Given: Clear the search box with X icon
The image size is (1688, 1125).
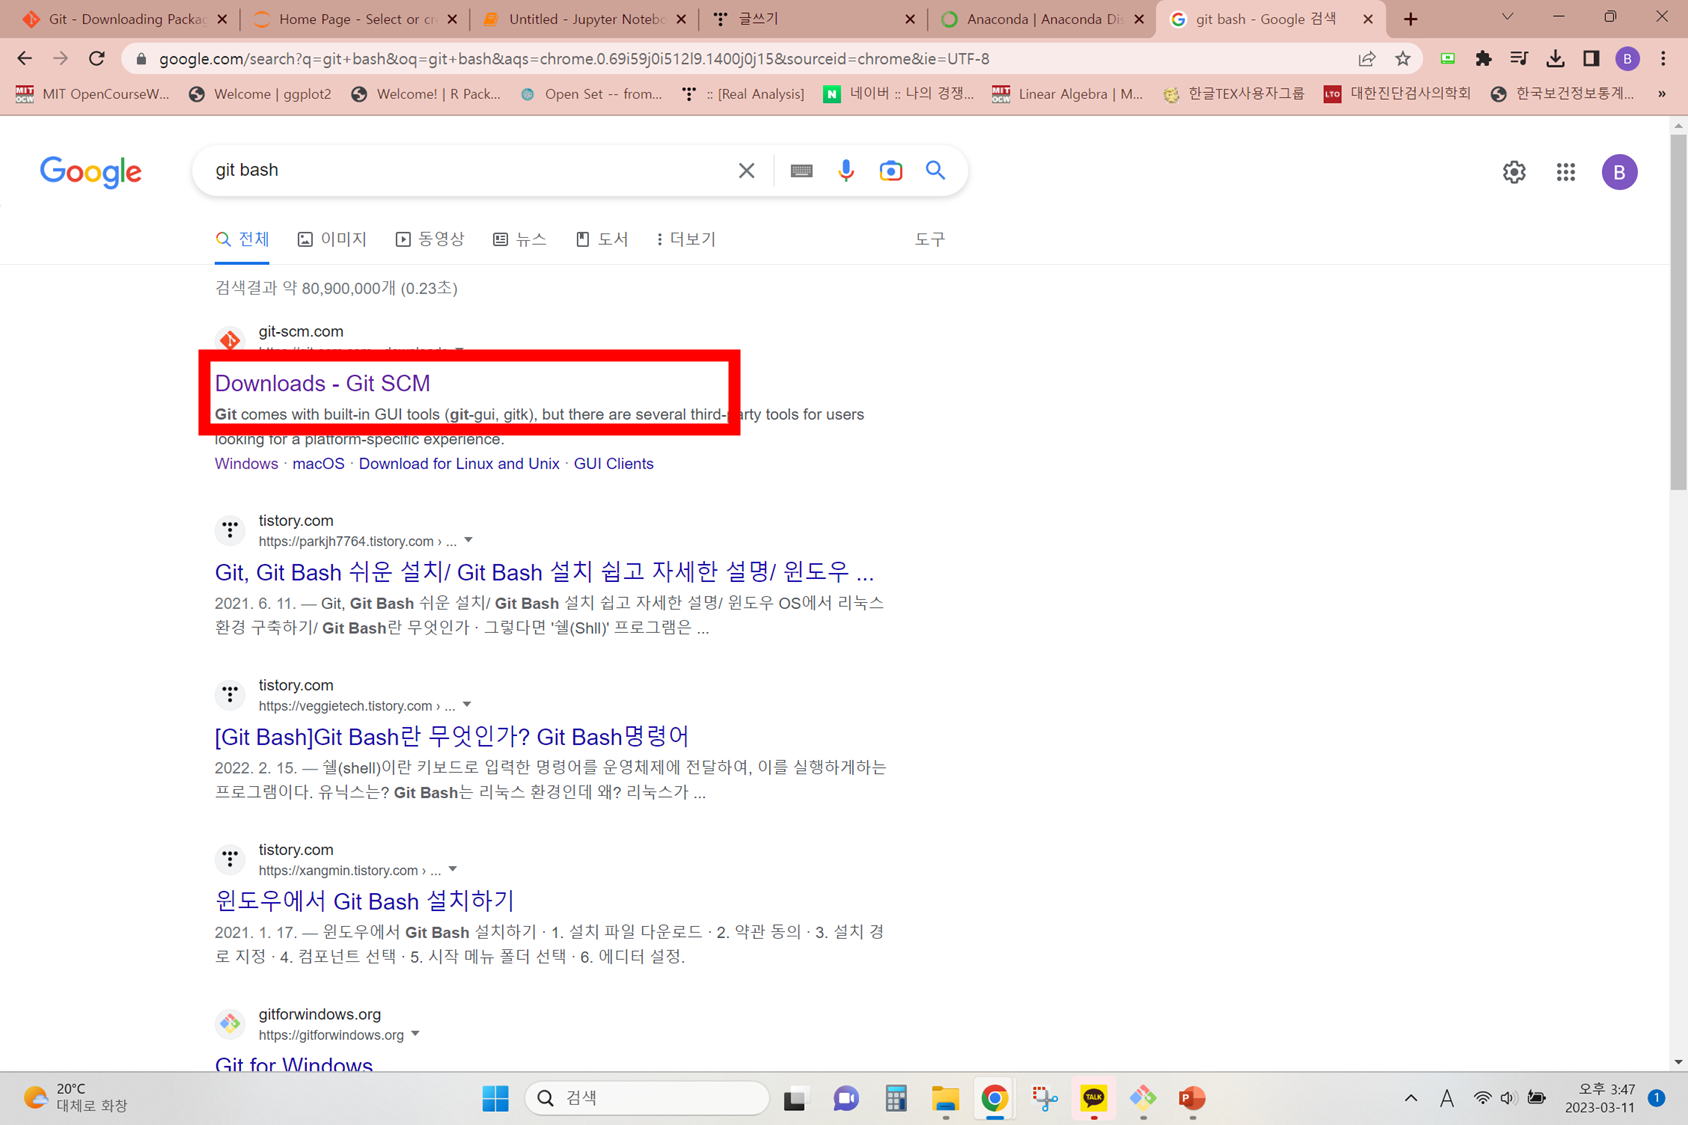Looking at the screenshot, I should click(x=746, y=170).
